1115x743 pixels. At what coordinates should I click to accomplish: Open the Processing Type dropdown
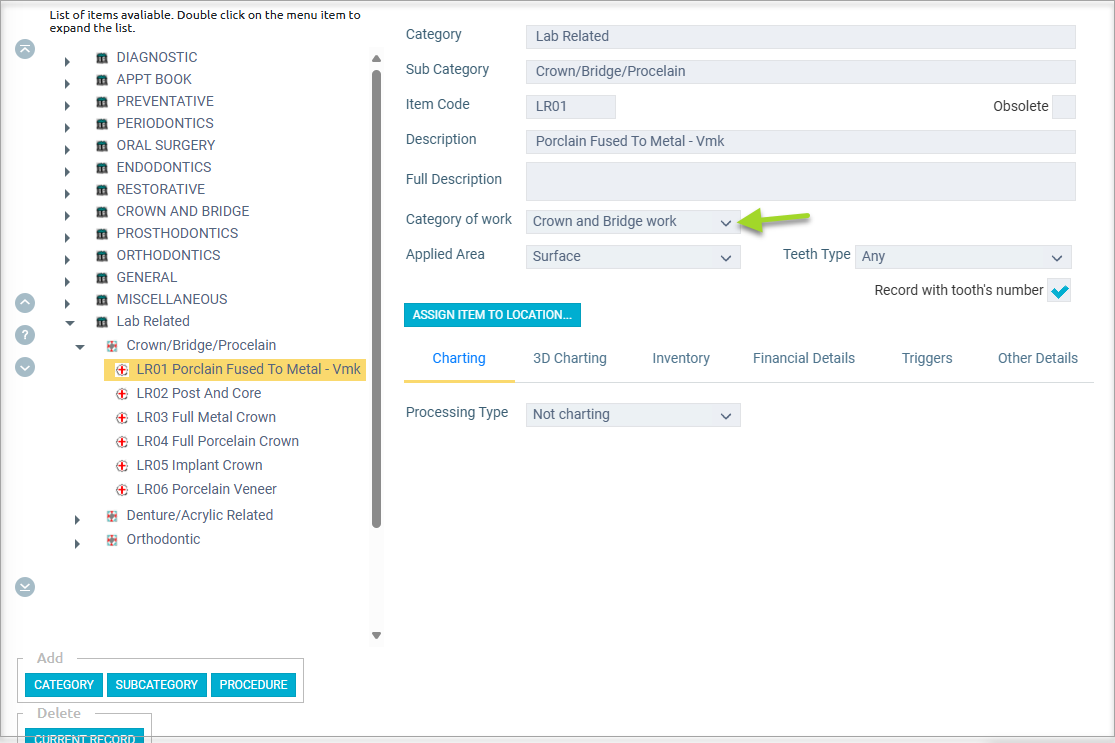pyautogui.click(x=633, y=415)
